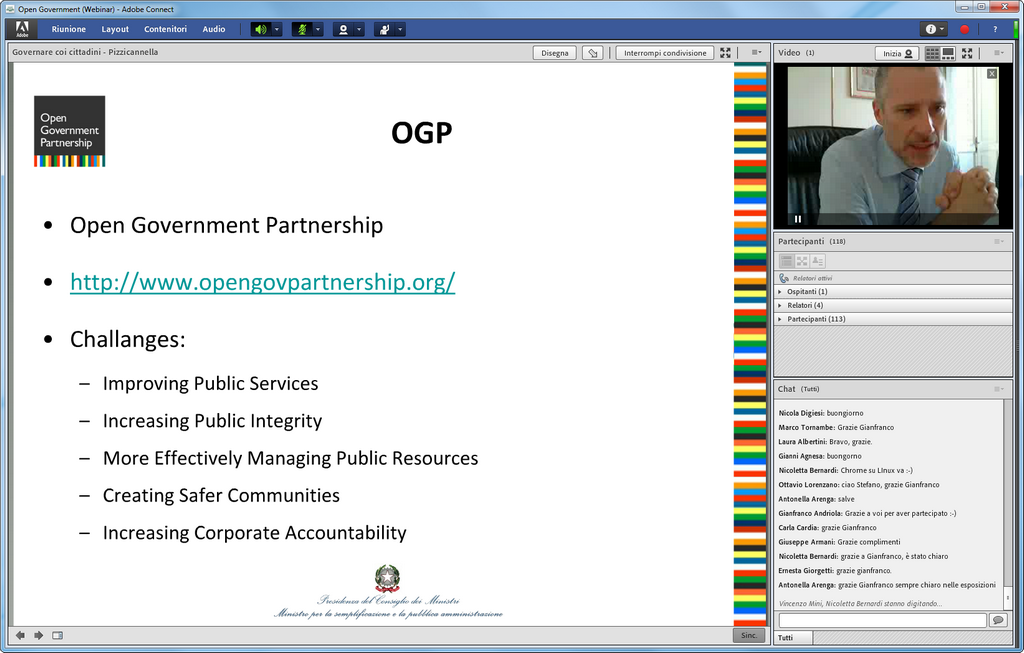Send the chat message
The image size is (1024, 653).
[998, 620]
